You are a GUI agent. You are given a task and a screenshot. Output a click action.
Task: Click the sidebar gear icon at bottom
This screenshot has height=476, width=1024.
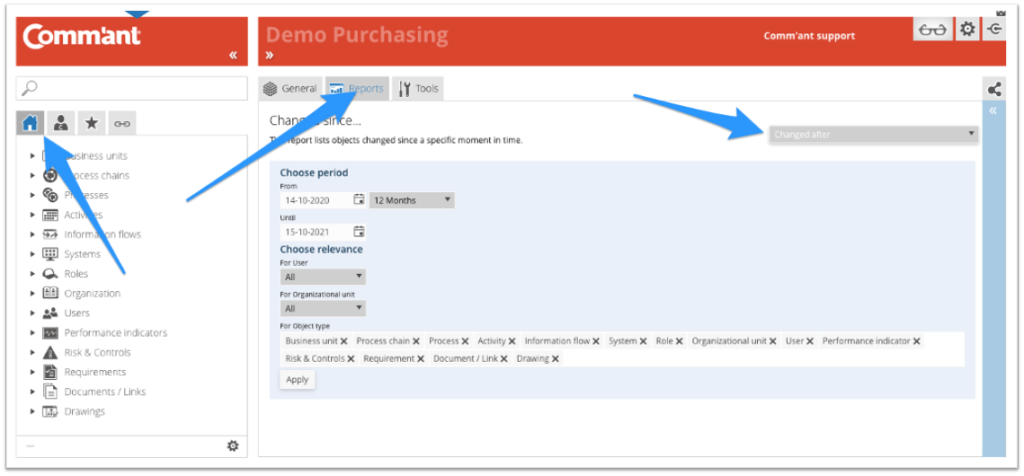pos(233,446)
